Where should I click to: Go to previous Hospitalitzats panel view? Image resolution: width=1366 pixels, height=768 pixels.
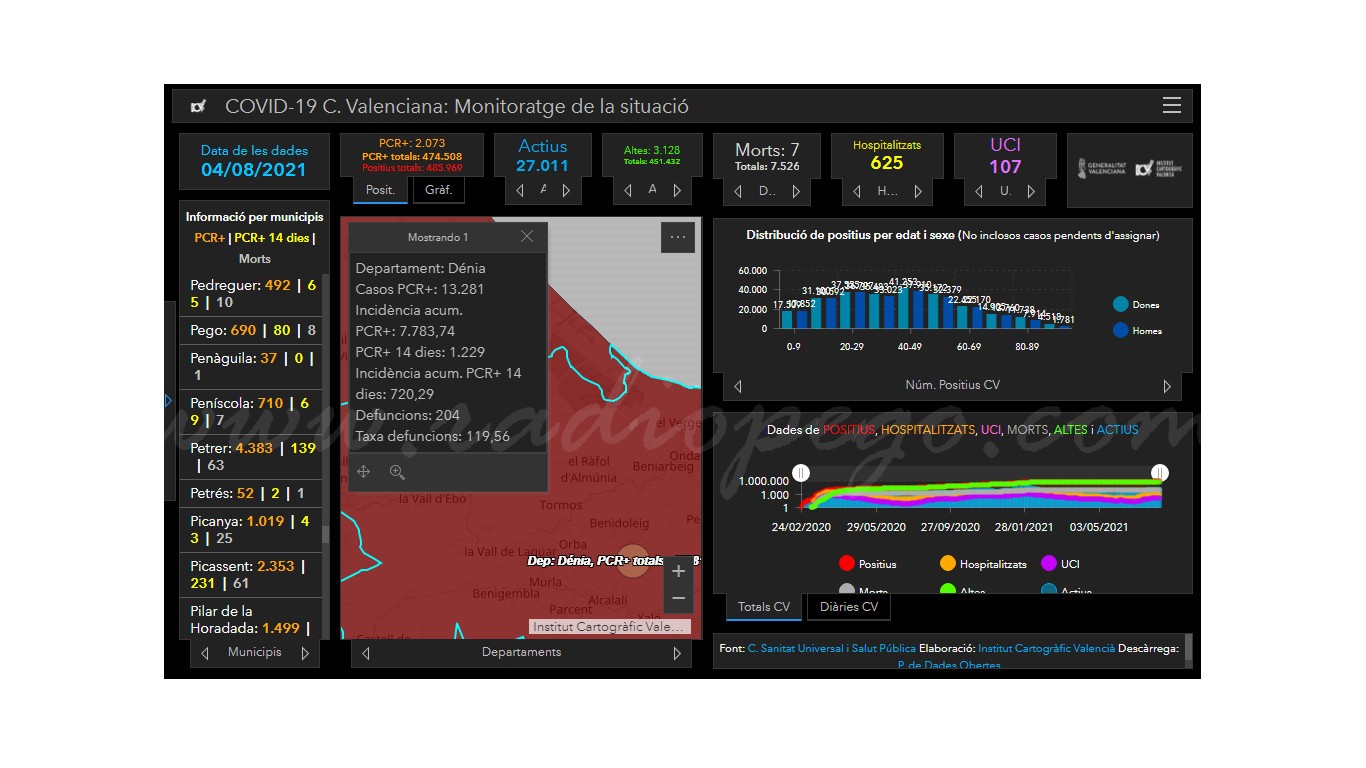[x=858, y=191]
